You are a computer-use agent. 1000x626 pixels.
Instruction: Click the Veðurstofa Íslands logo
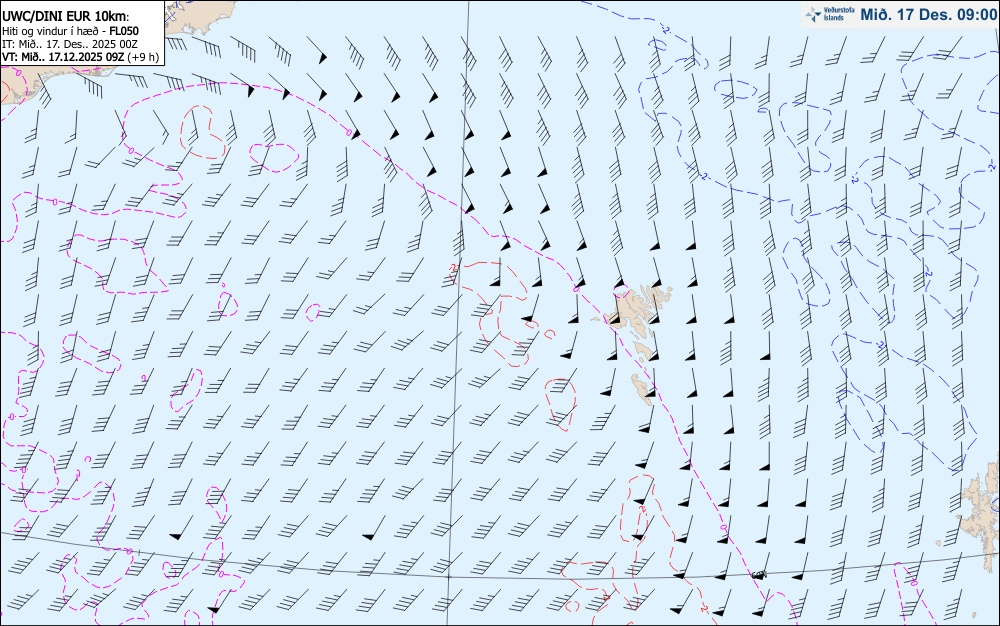pyautogui.click(x=830, y=14)
